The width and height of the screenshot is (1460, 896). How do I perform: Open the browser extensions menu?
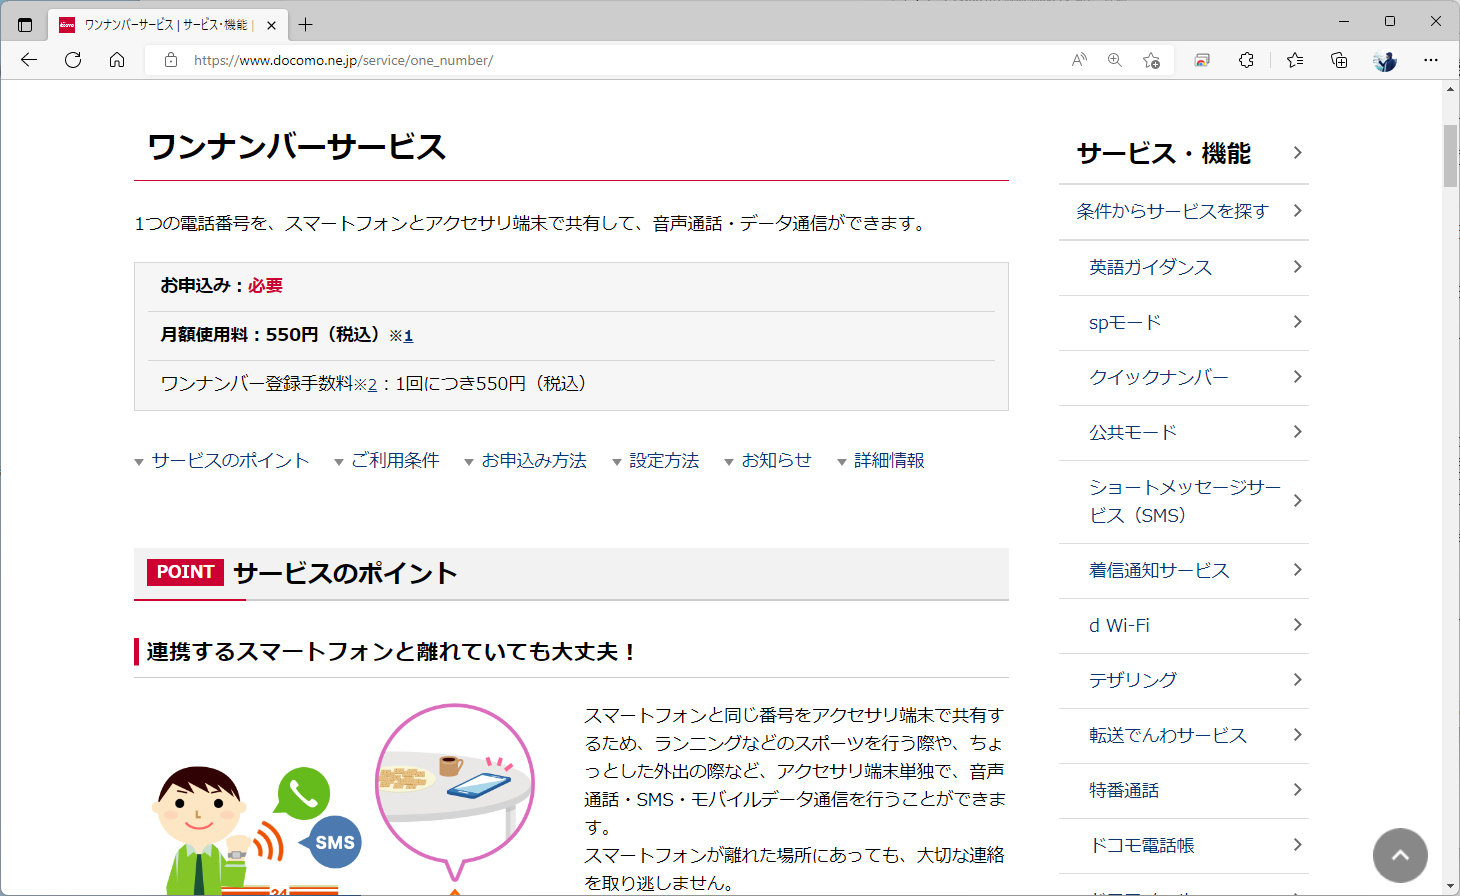(1246, 60)
